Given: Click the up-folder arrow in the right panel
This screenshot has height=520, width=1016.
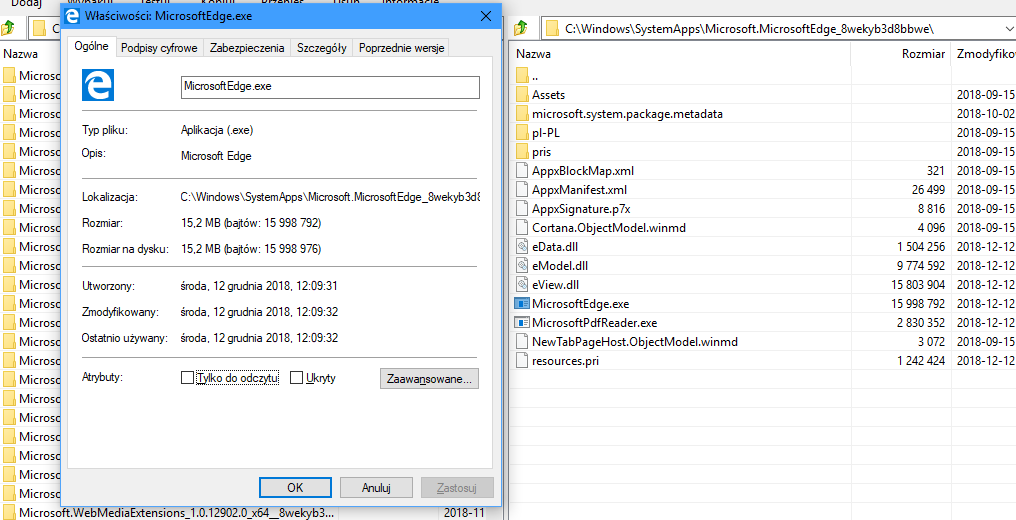Looking at the screenshot, I should click(x=522, y=28).
